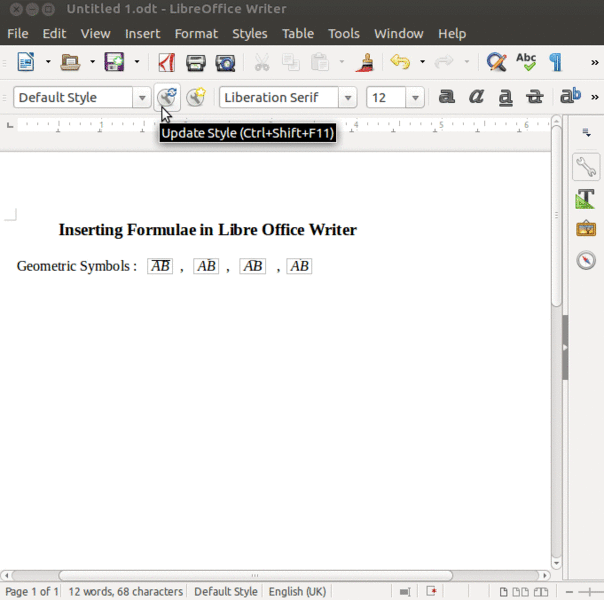
Task: Open the Redo history dropdown
Action: (x=466, y=62)
